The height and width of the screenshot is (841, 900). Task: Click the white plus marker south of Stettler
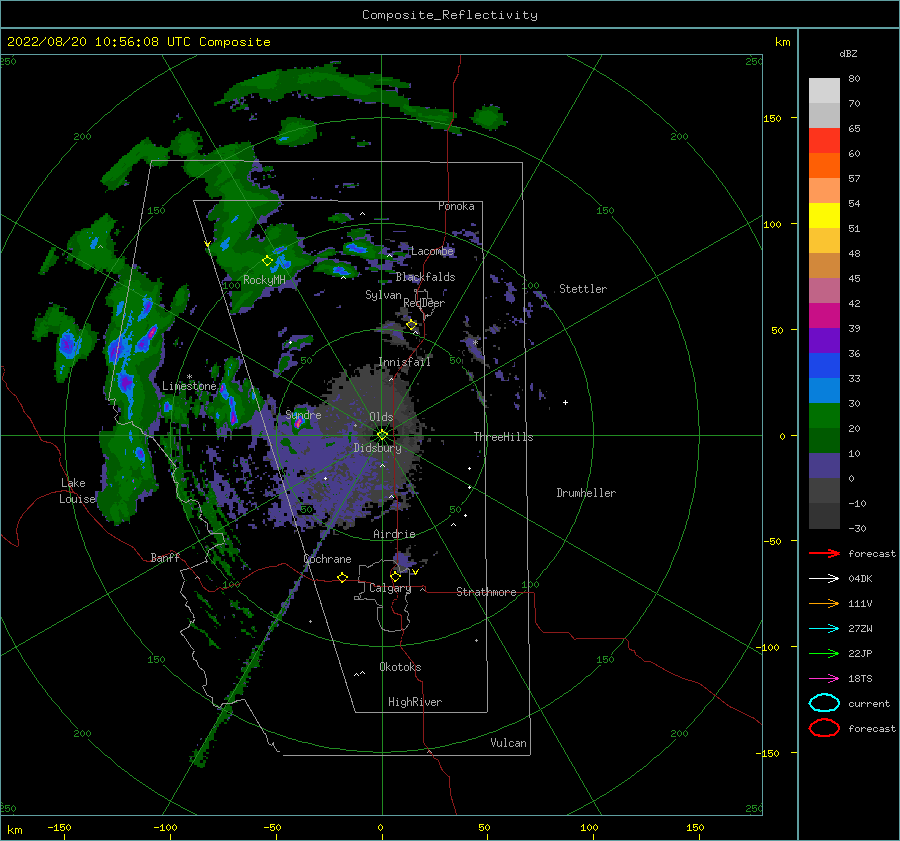click(565, 402)
